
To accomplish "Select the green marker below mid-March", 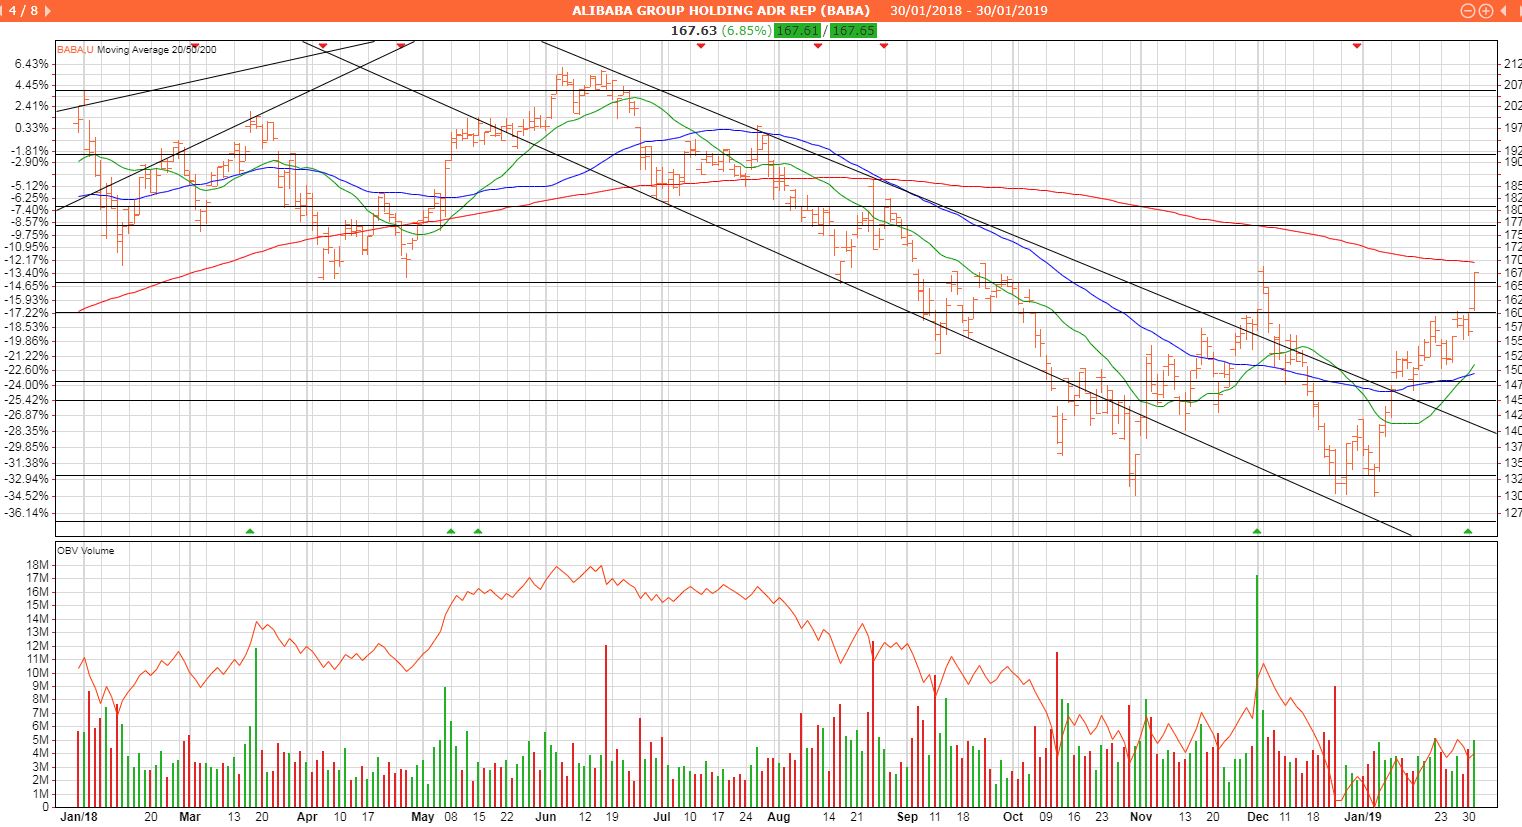I will [x=250, y=530].
